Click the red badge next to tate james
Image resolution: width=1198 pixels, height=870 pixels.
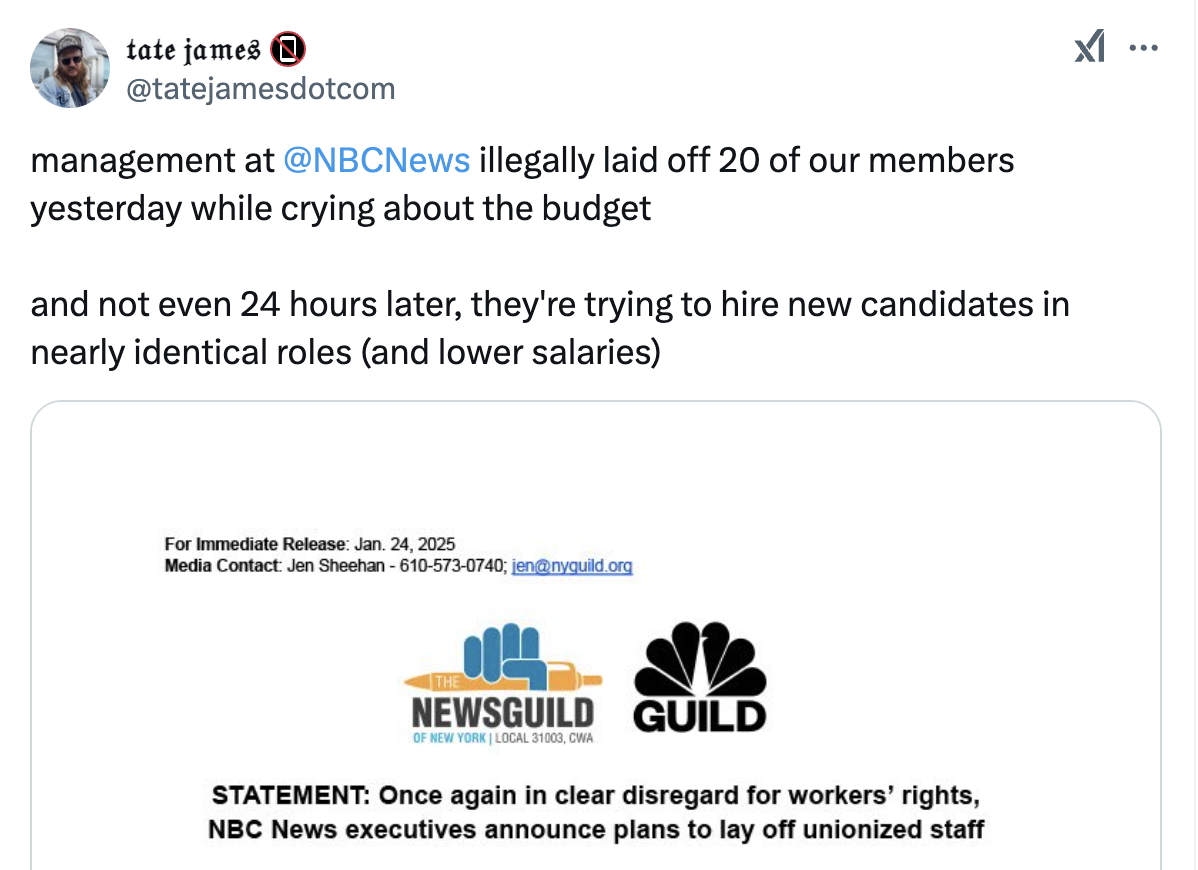(x=288, y=48)
